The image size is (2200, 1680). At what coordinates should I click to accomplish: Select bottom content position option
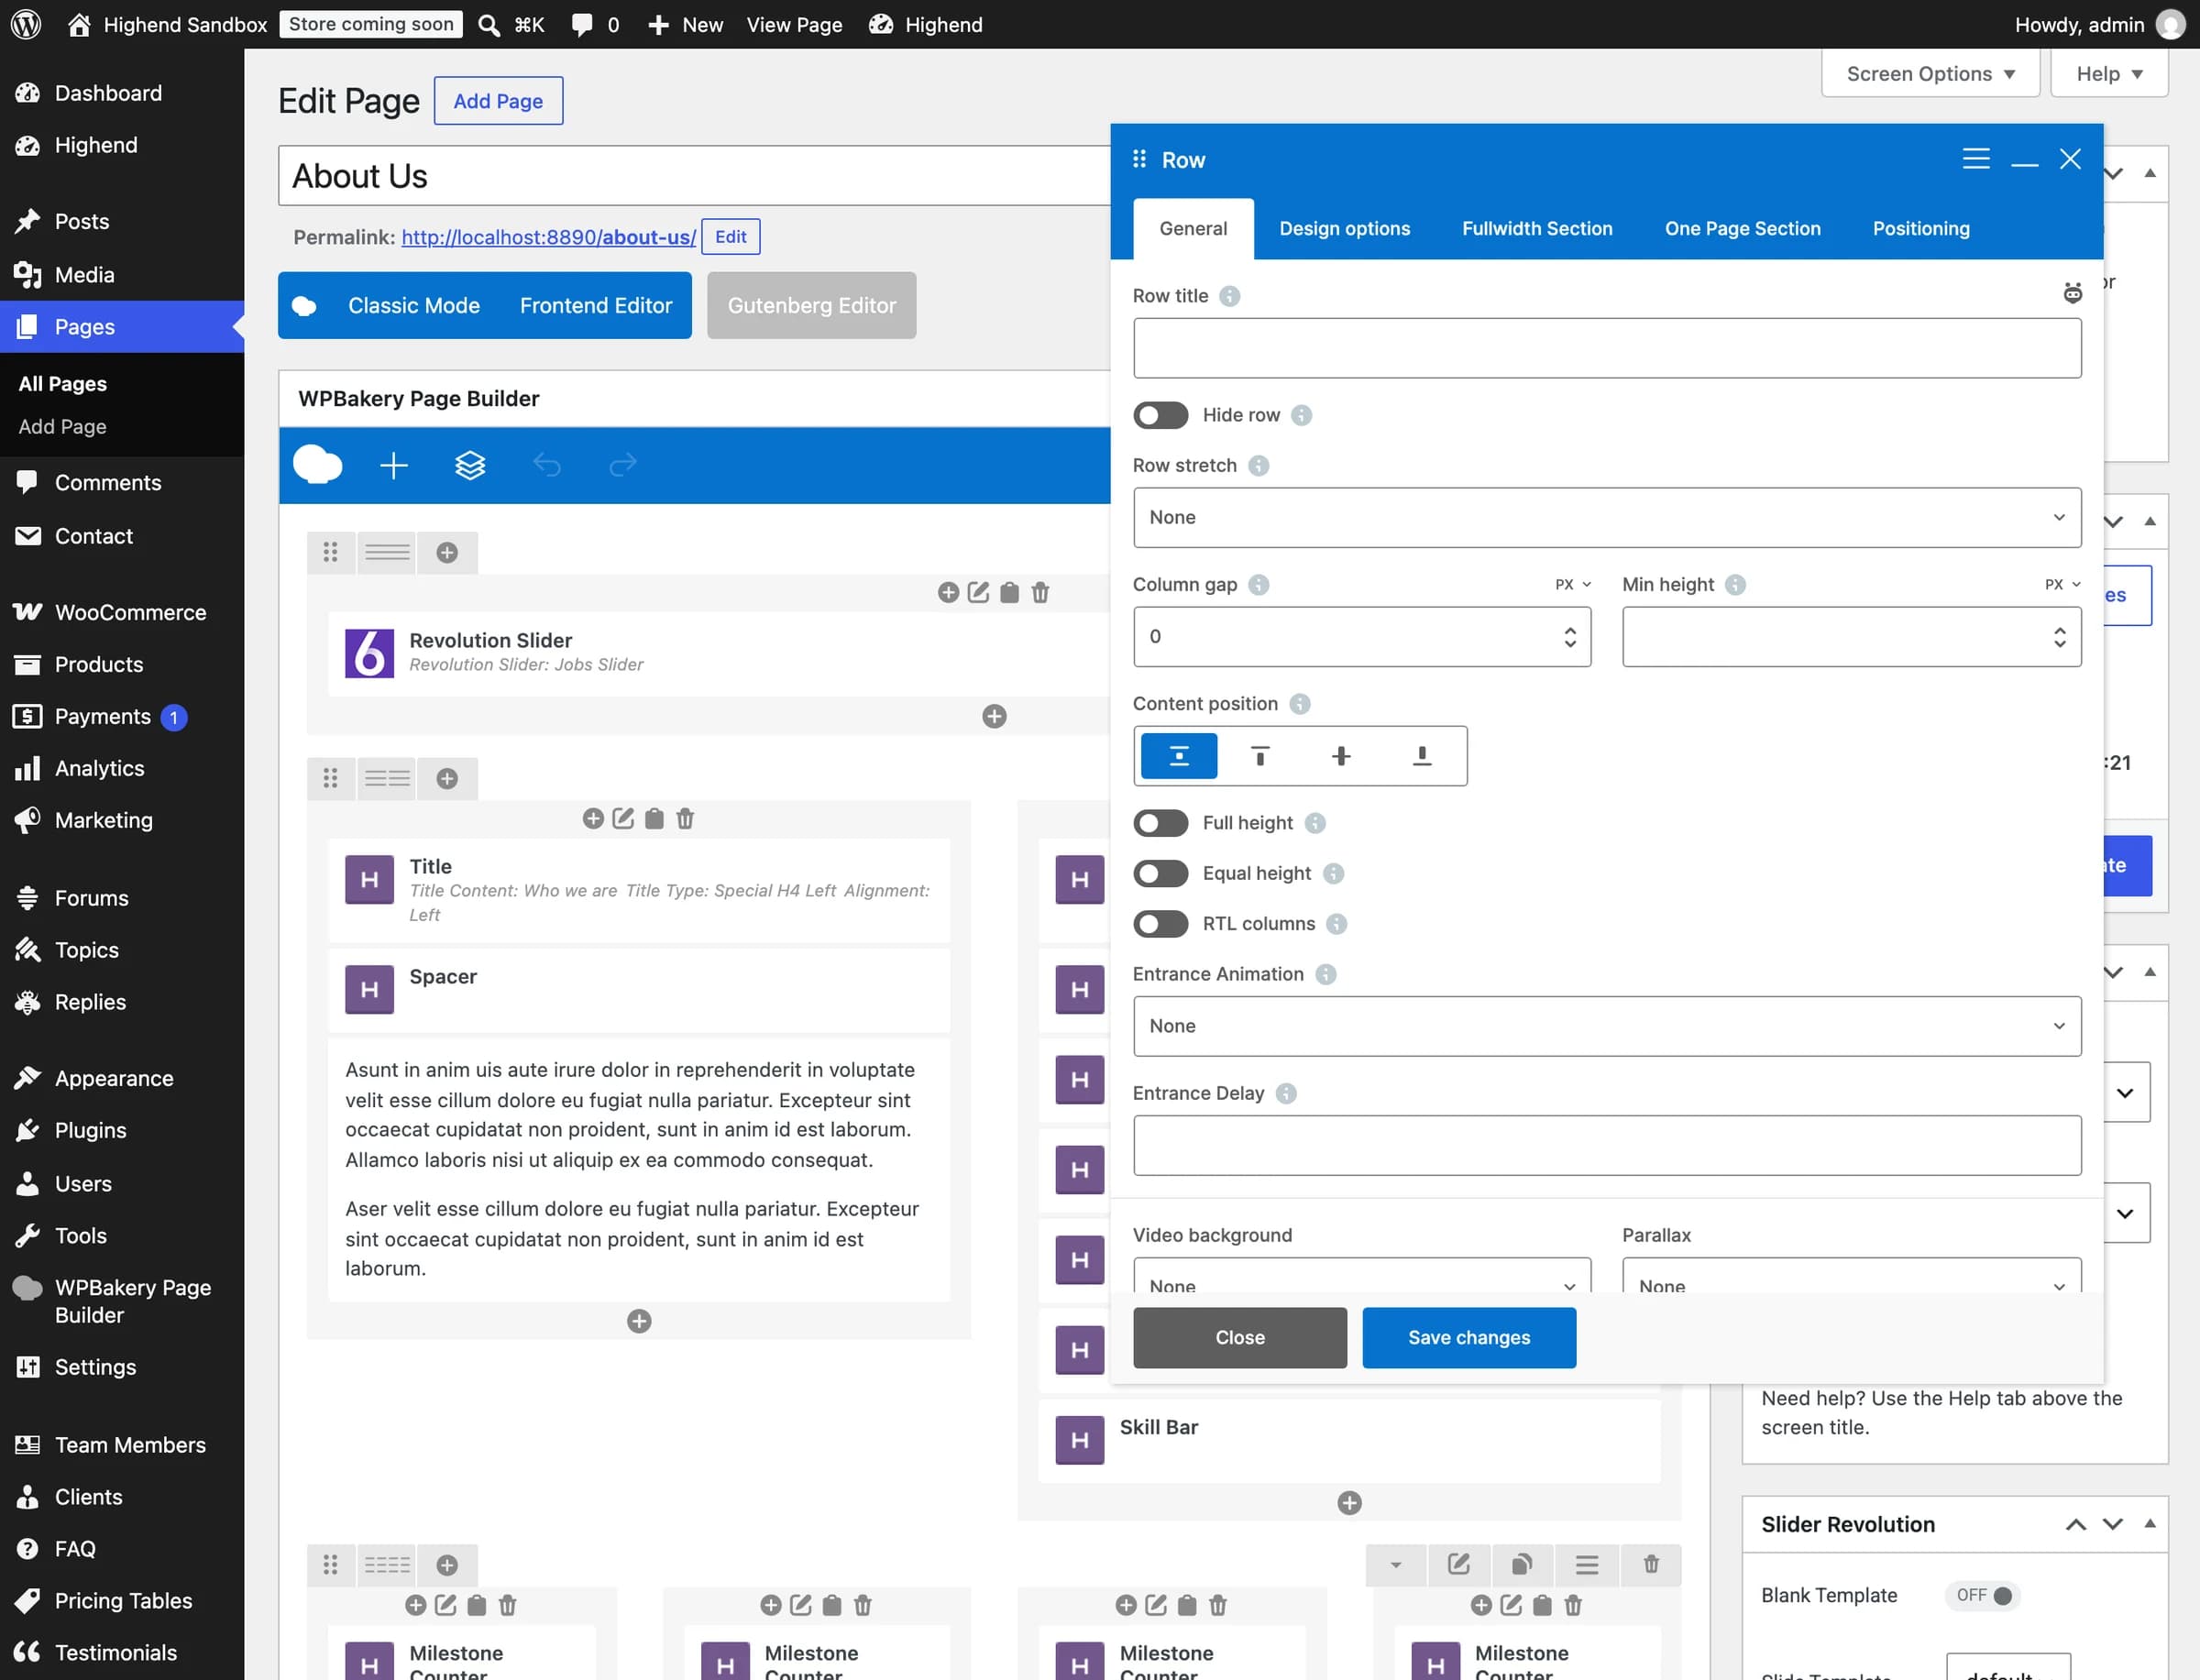pyautogui.click(x=1422, y=756)
